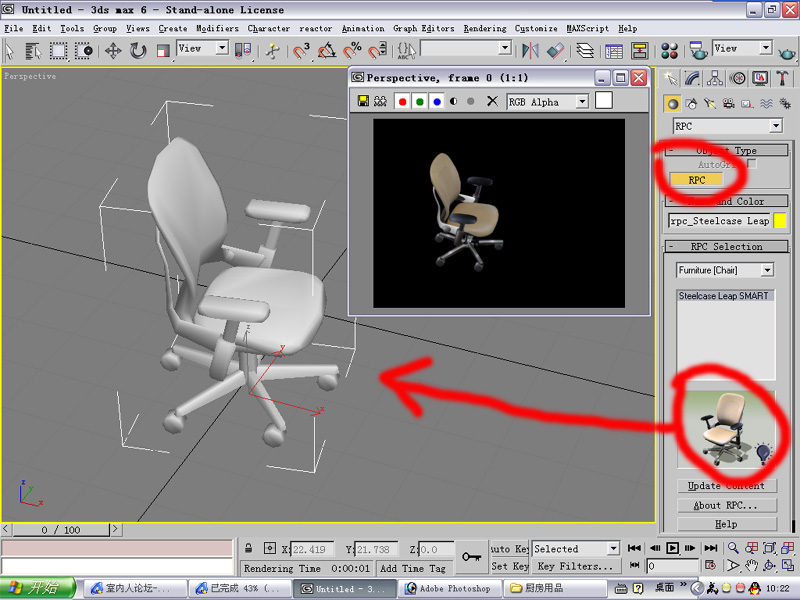Screen dimensions: 800x600
Task: Switch to the Modify panel tab
Action: pos(692,78)
